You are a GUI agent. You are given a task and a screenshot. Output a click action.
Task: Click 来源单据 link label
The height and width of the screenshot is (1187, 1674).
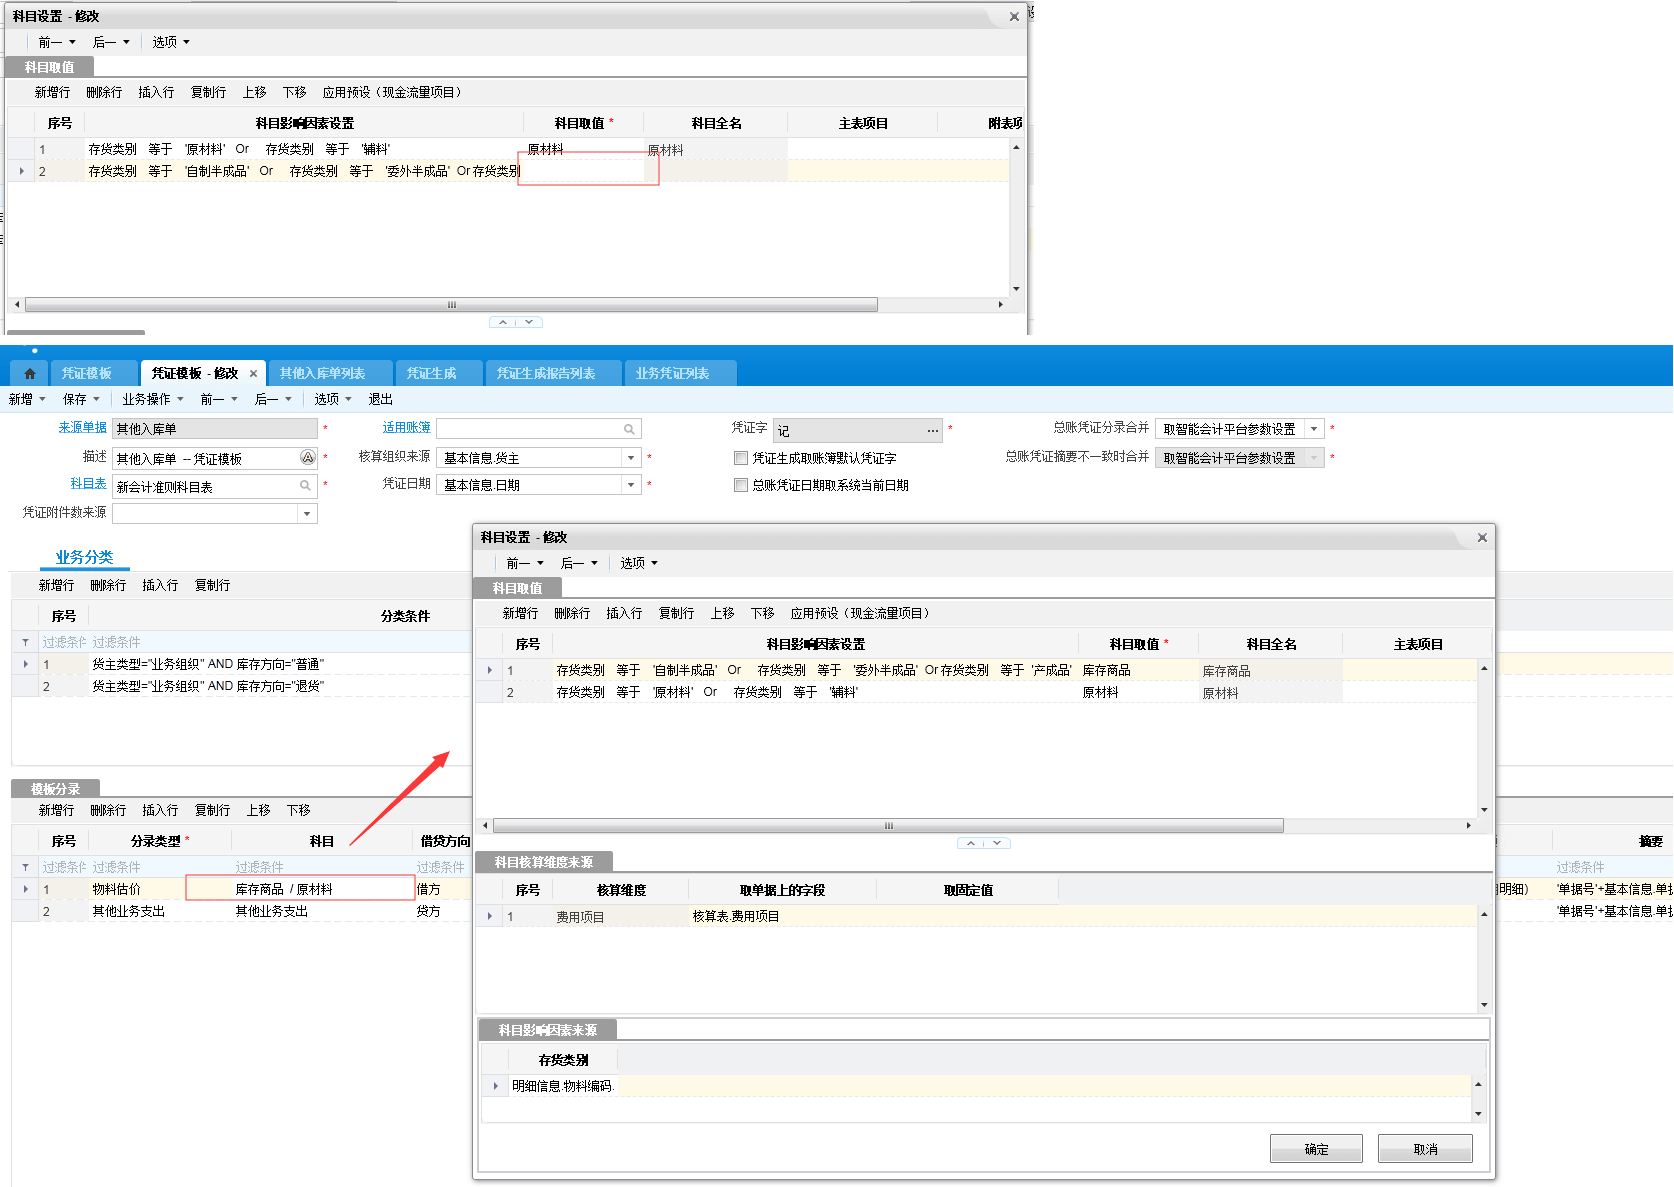82,428
